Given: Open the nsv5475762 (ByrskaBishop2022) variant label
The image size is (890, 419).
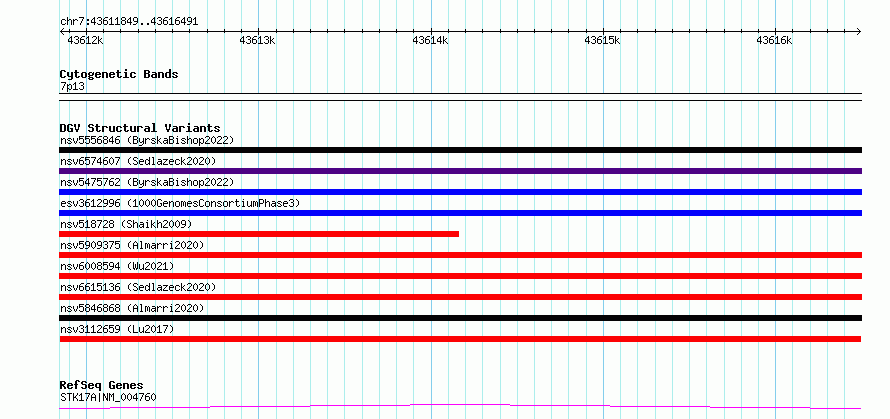Looking at the screenshot, I should [147, 182].
